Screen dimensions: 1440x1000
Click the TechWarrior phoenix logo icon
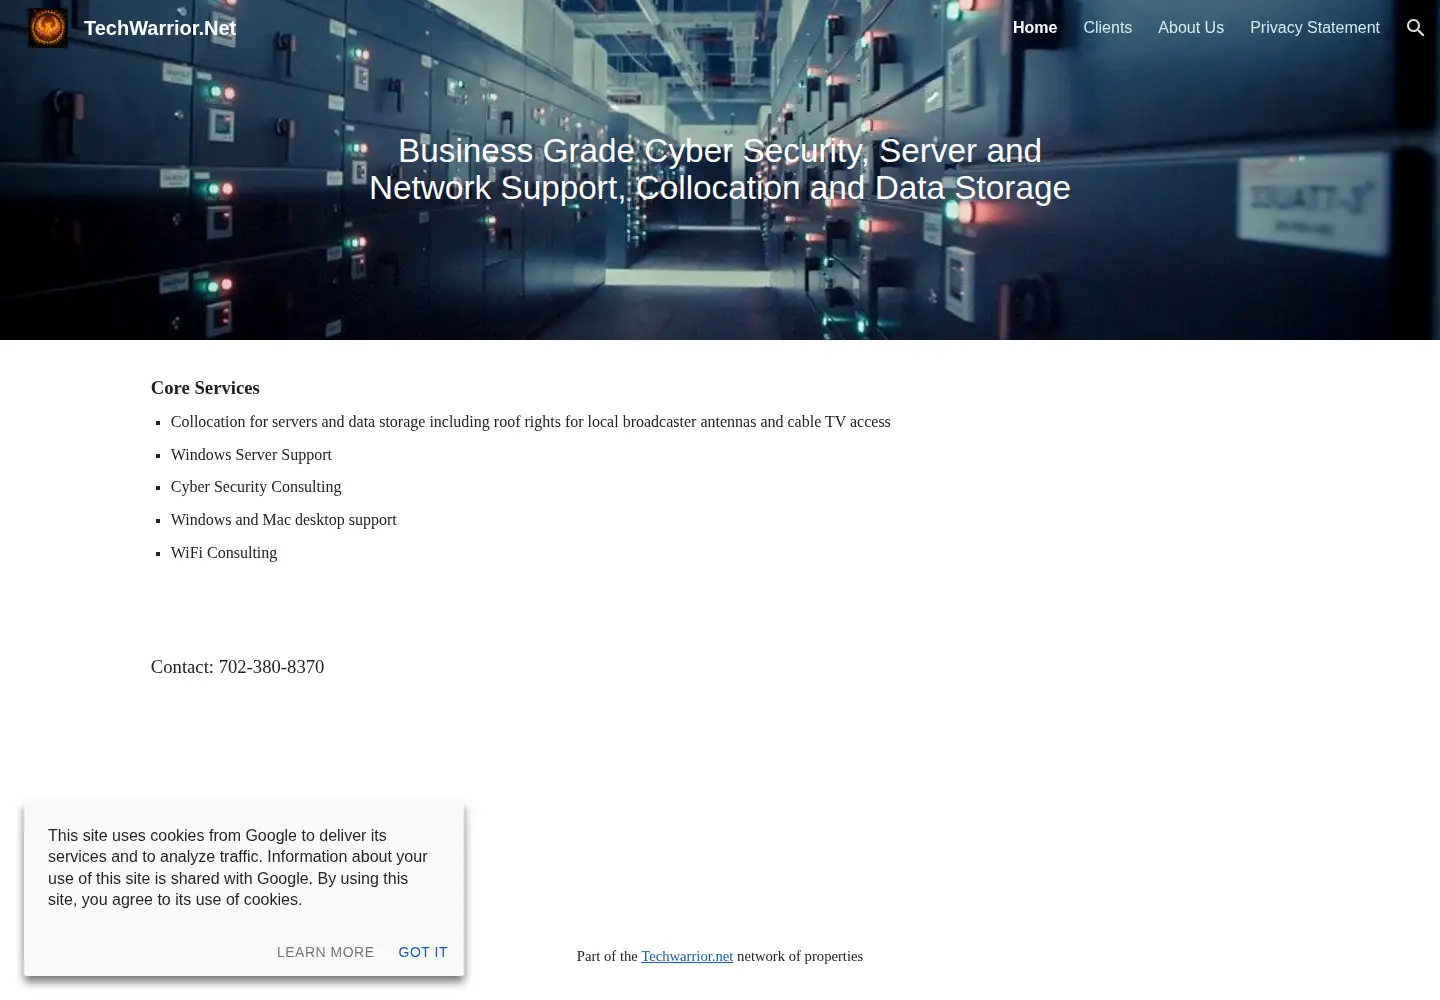coord(48,28)
